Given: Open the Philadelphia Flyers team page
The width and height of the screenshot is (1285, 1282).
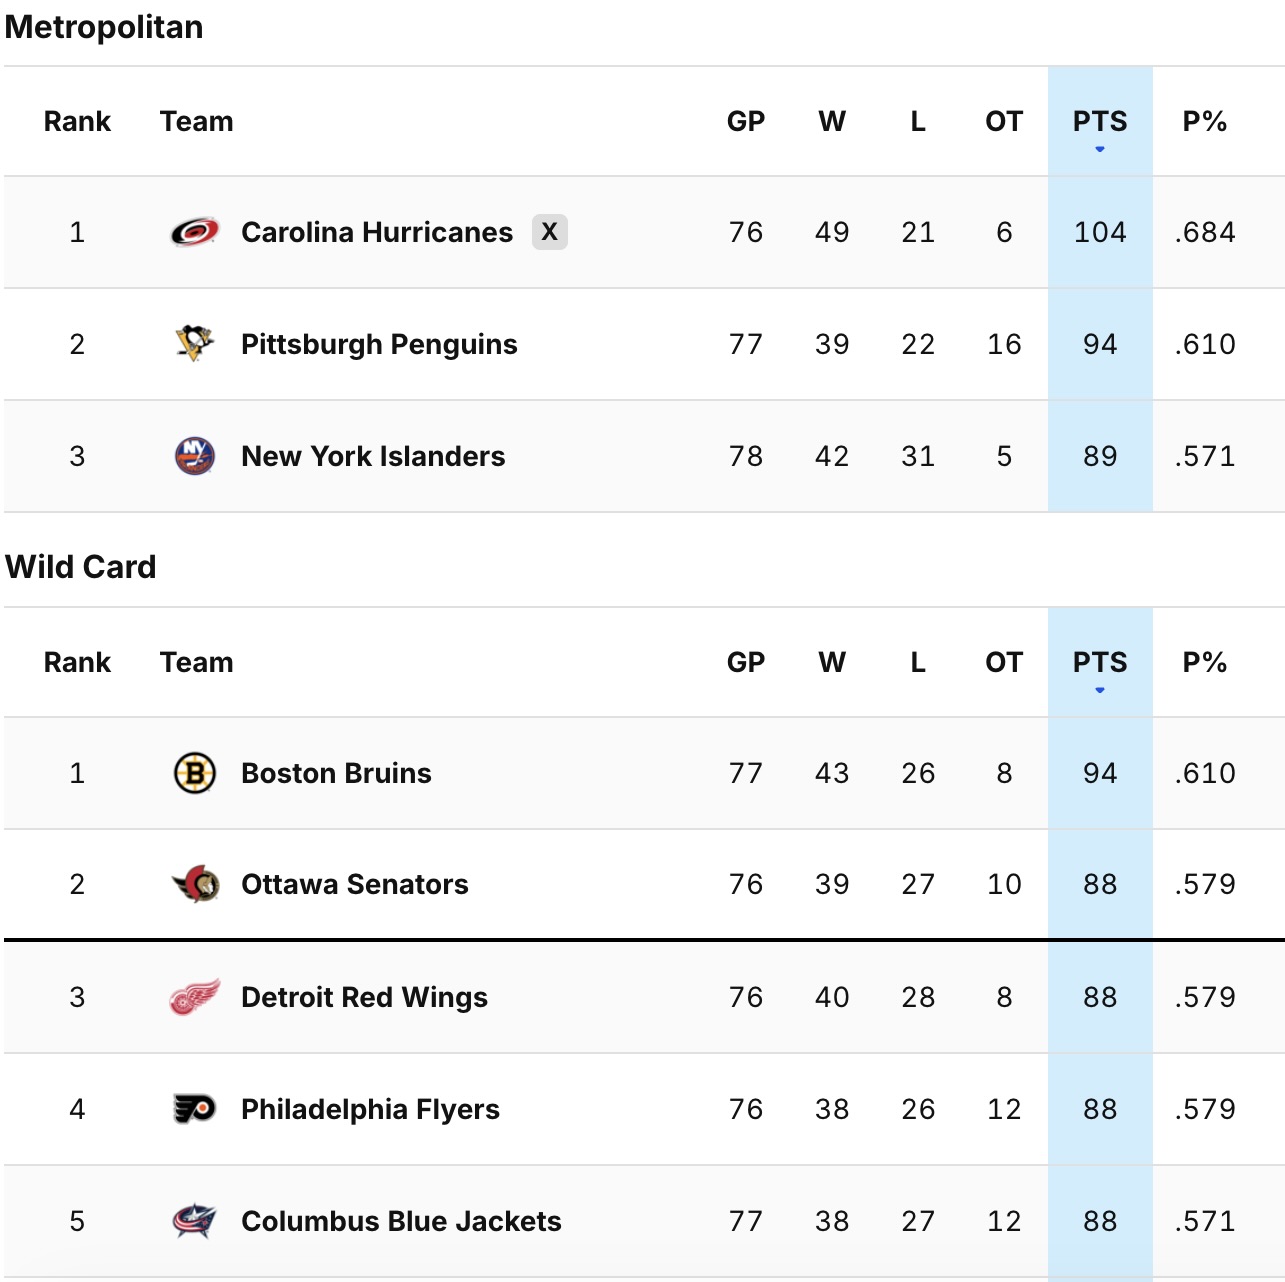Looking at the screenshot, I should (x=370, y=1109).
